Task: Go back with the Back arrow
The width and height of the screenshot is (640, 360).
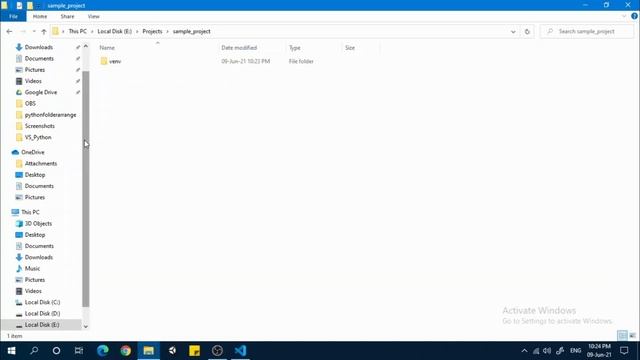Action: (x=9, y=31)
